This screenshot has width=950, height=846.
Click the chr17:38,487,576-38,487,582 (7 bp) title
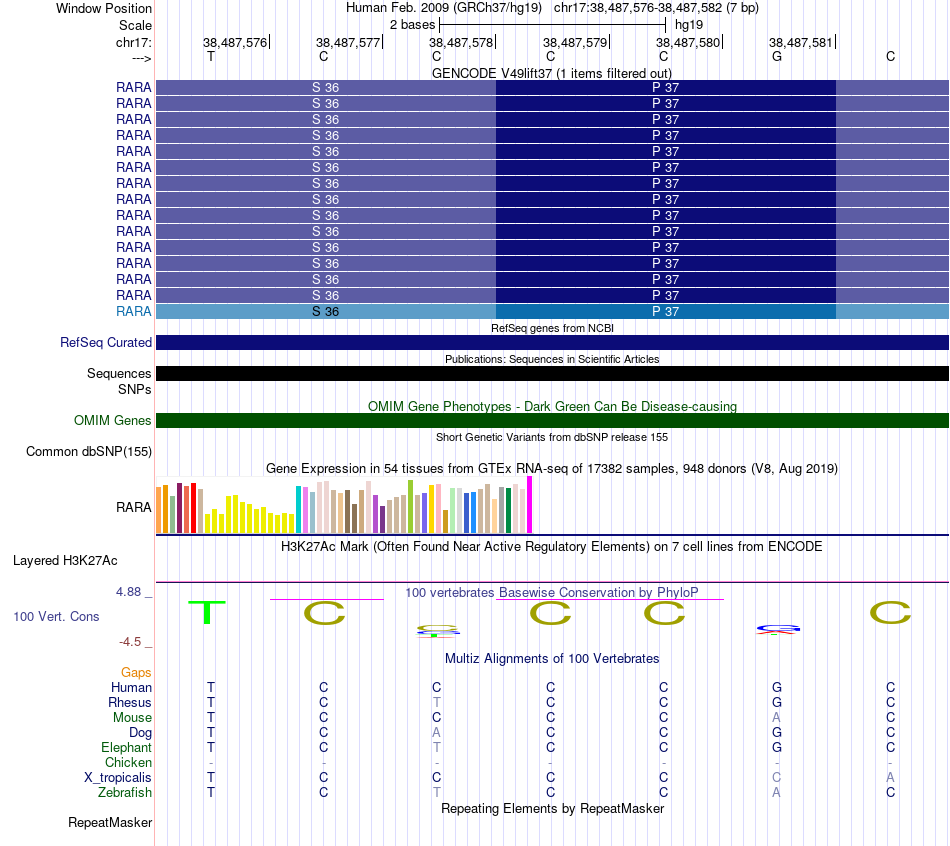[x=656, y=8]
